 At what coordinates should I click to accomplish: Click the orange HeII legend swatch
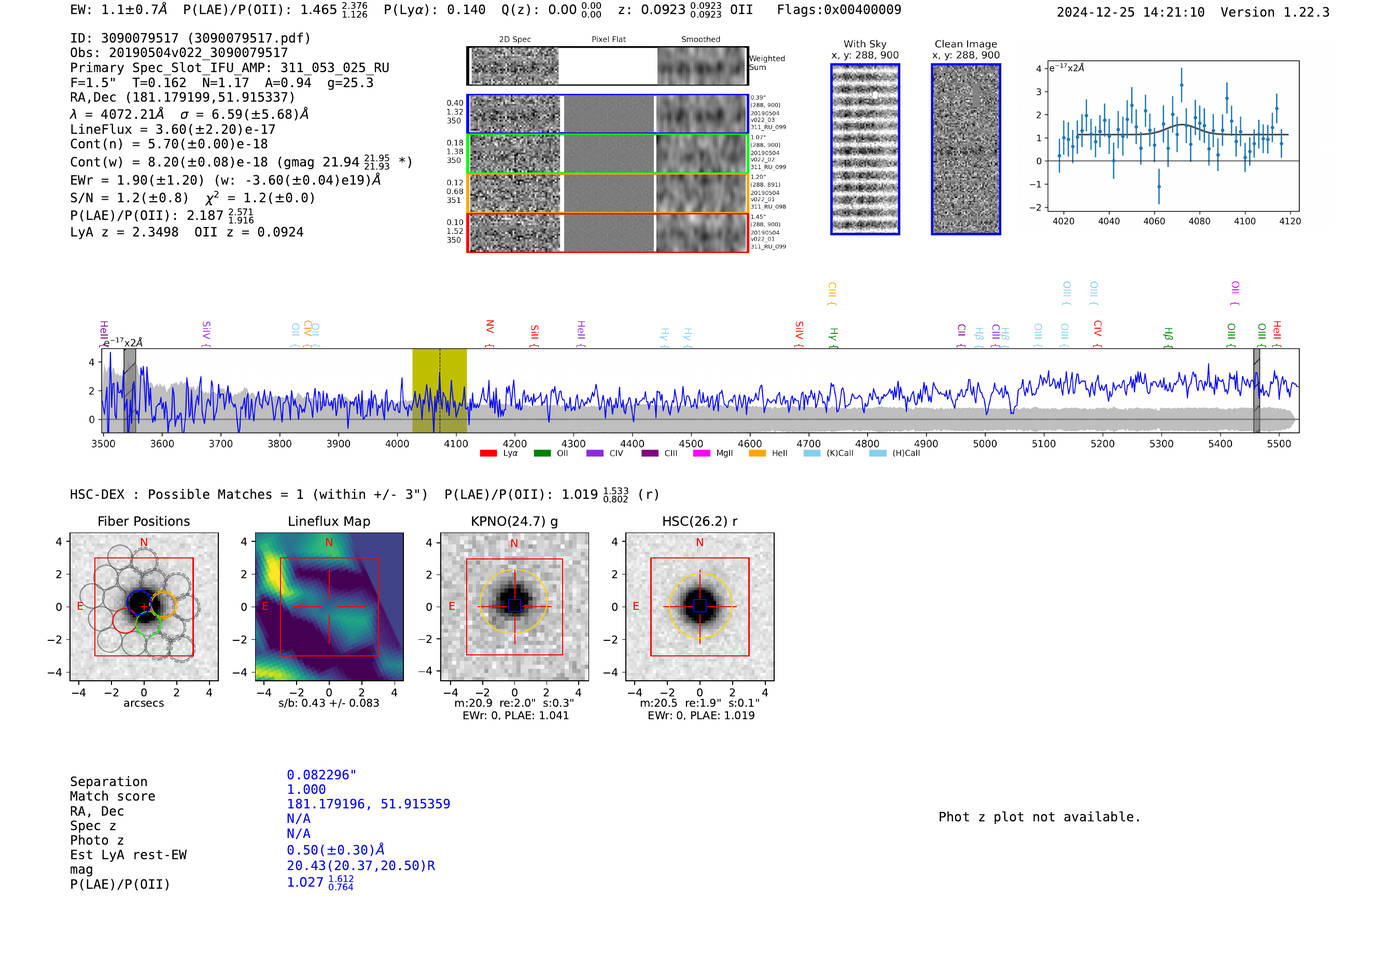[757, 454]
